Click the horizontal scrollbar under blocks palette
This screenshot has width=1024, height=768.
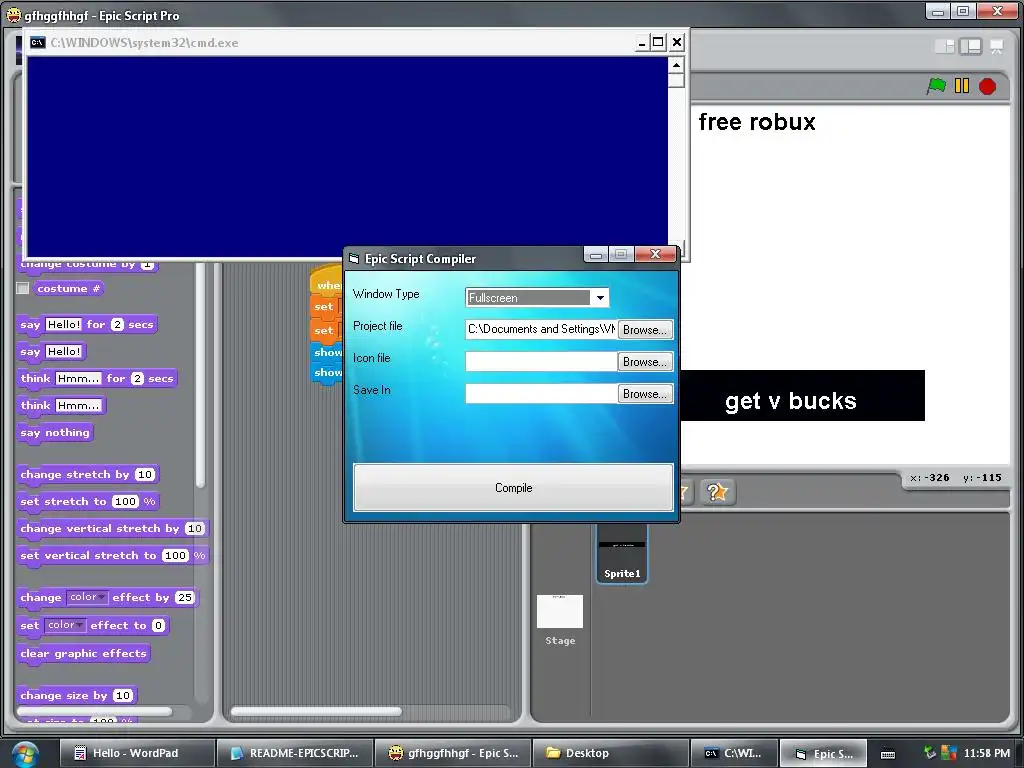[95, 711]
